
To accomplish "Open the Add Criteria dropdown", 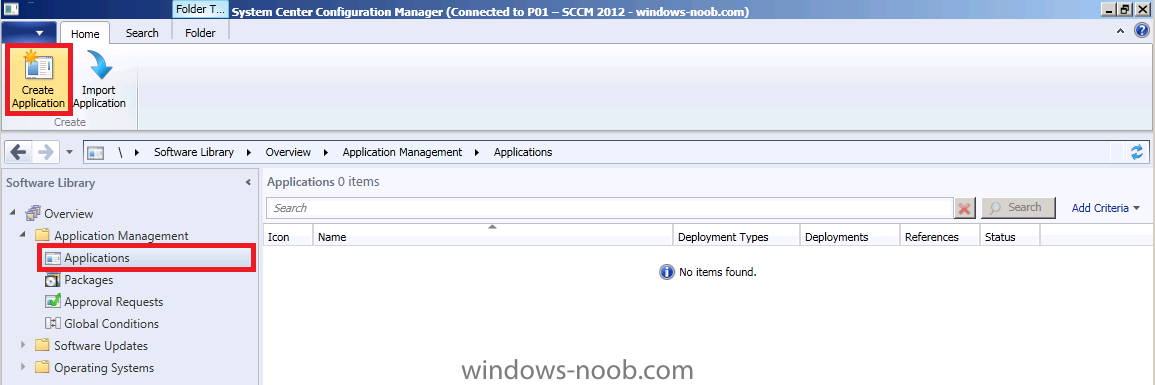I will tap(1106, 208).
